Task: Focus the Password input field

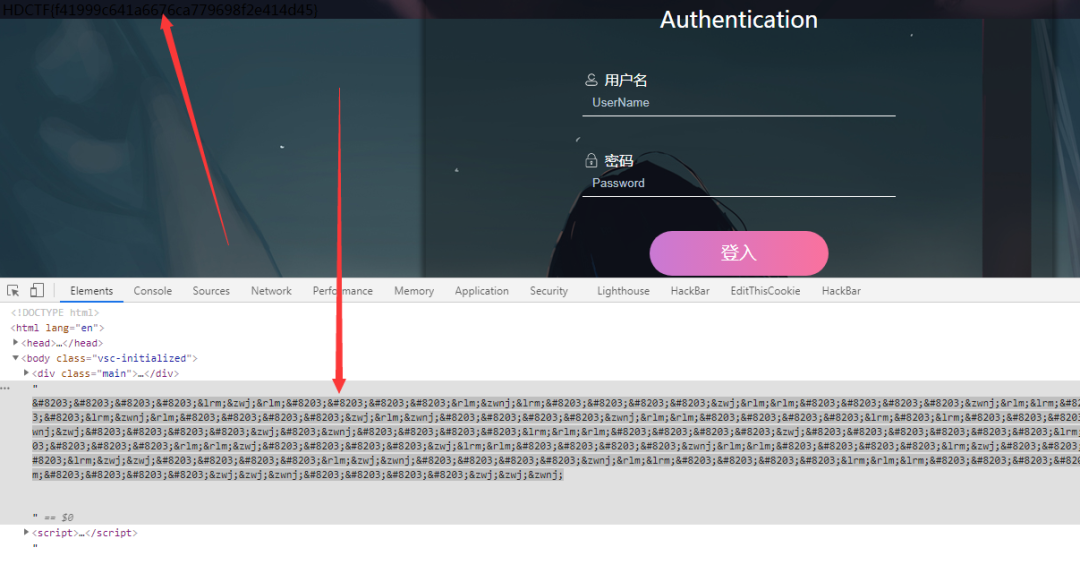Action: [738, 183]
